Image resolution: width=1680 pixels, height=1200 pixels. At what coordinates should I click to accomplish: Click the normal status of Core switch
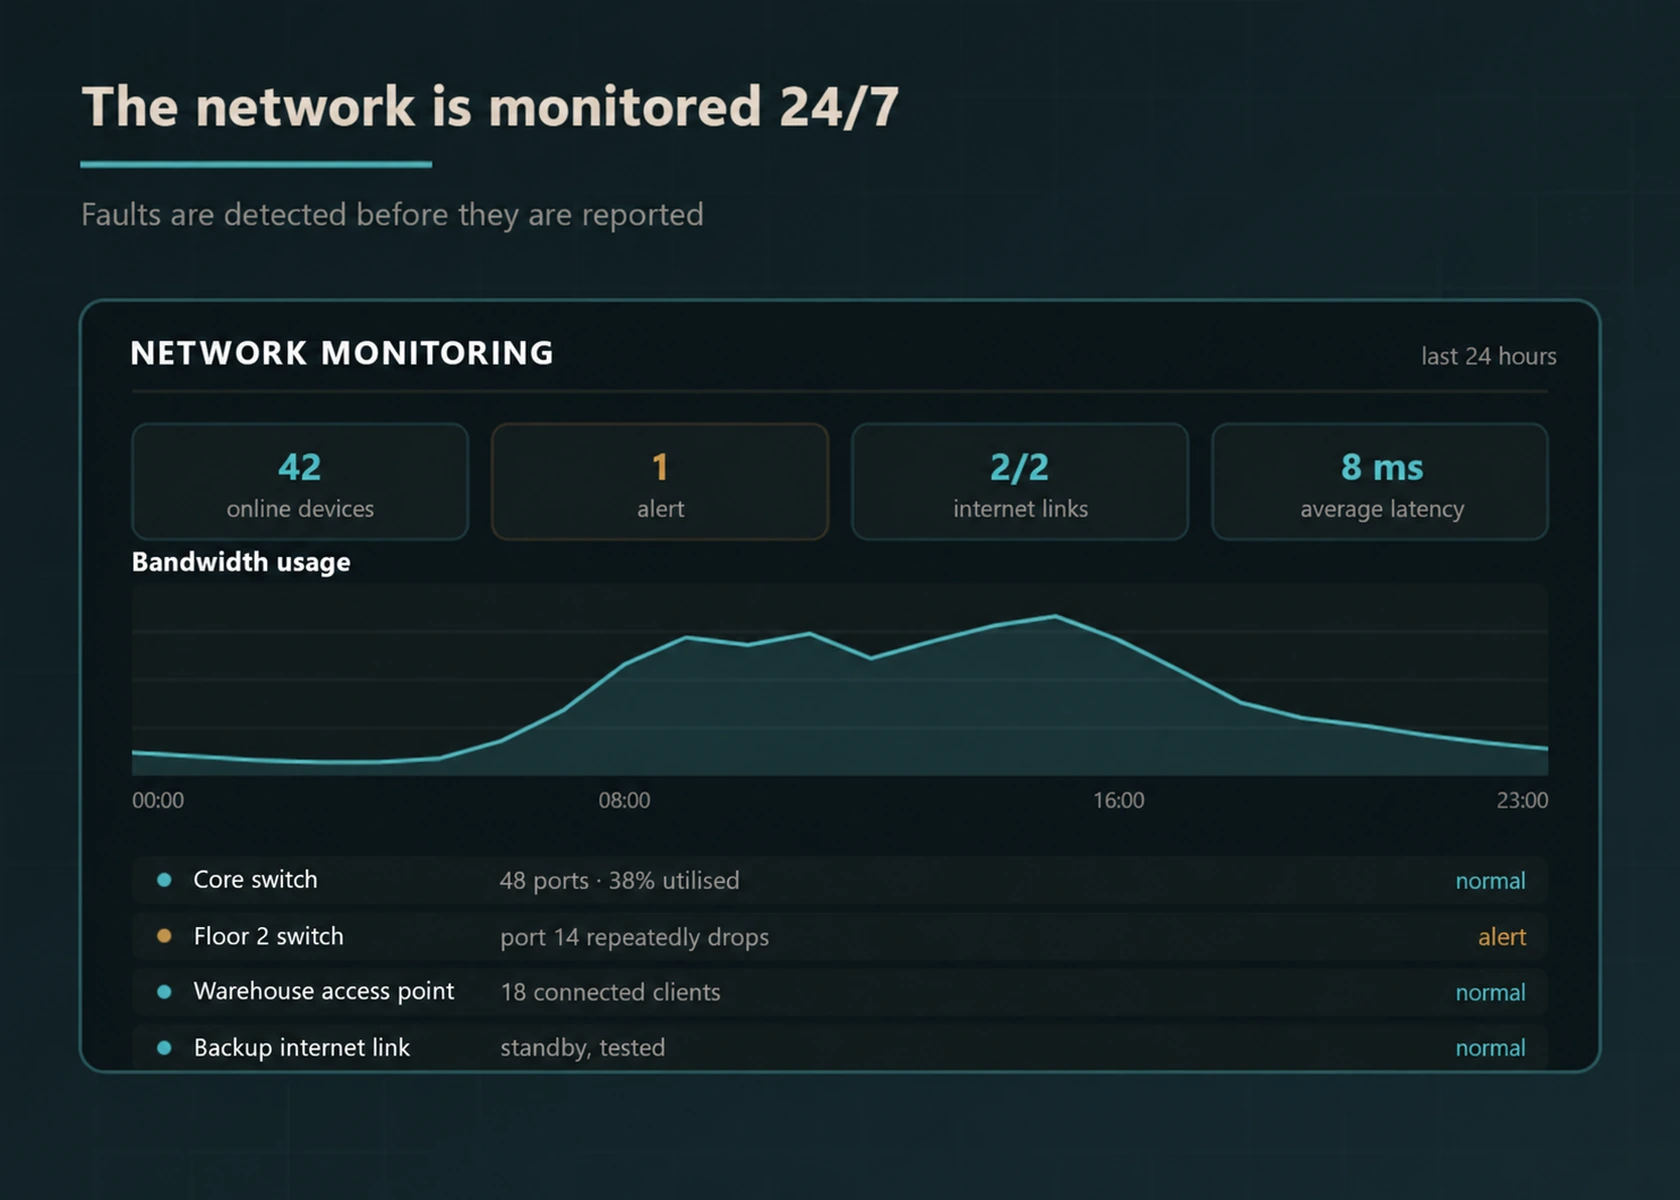[x=1490, y=881]
